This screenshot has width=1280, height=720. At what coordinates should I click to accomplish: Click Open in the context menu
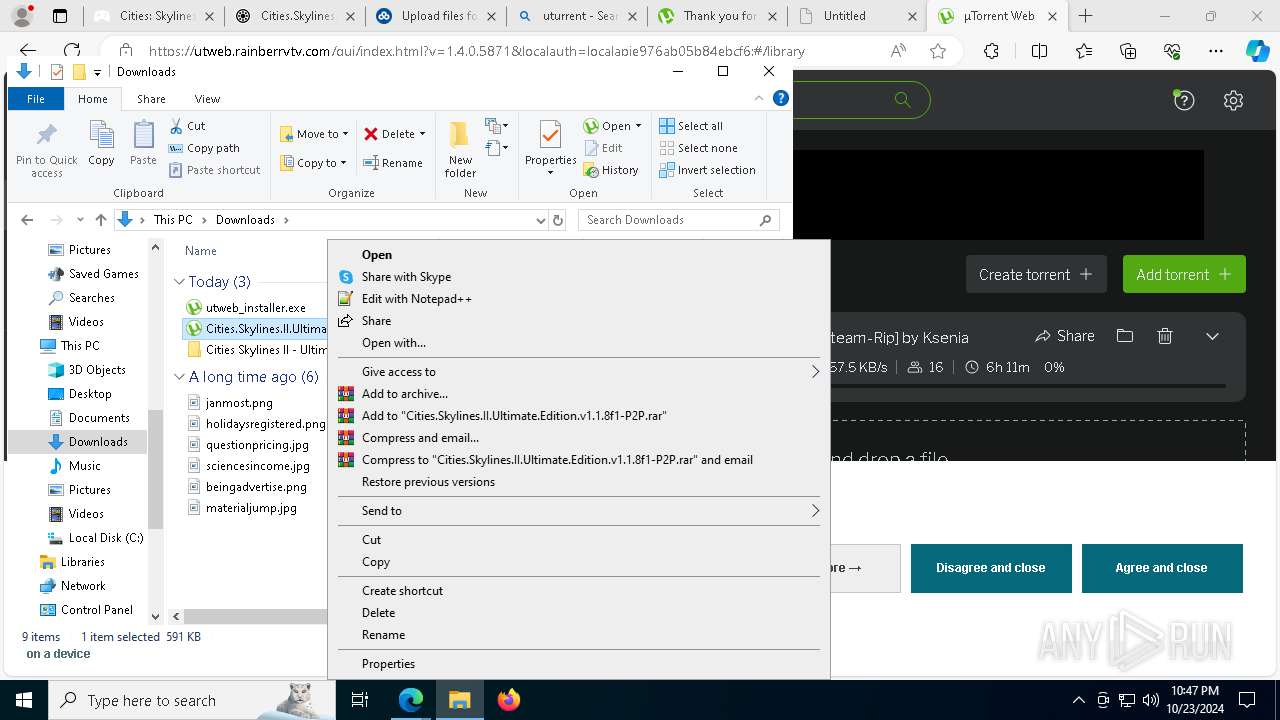[377, 255]
